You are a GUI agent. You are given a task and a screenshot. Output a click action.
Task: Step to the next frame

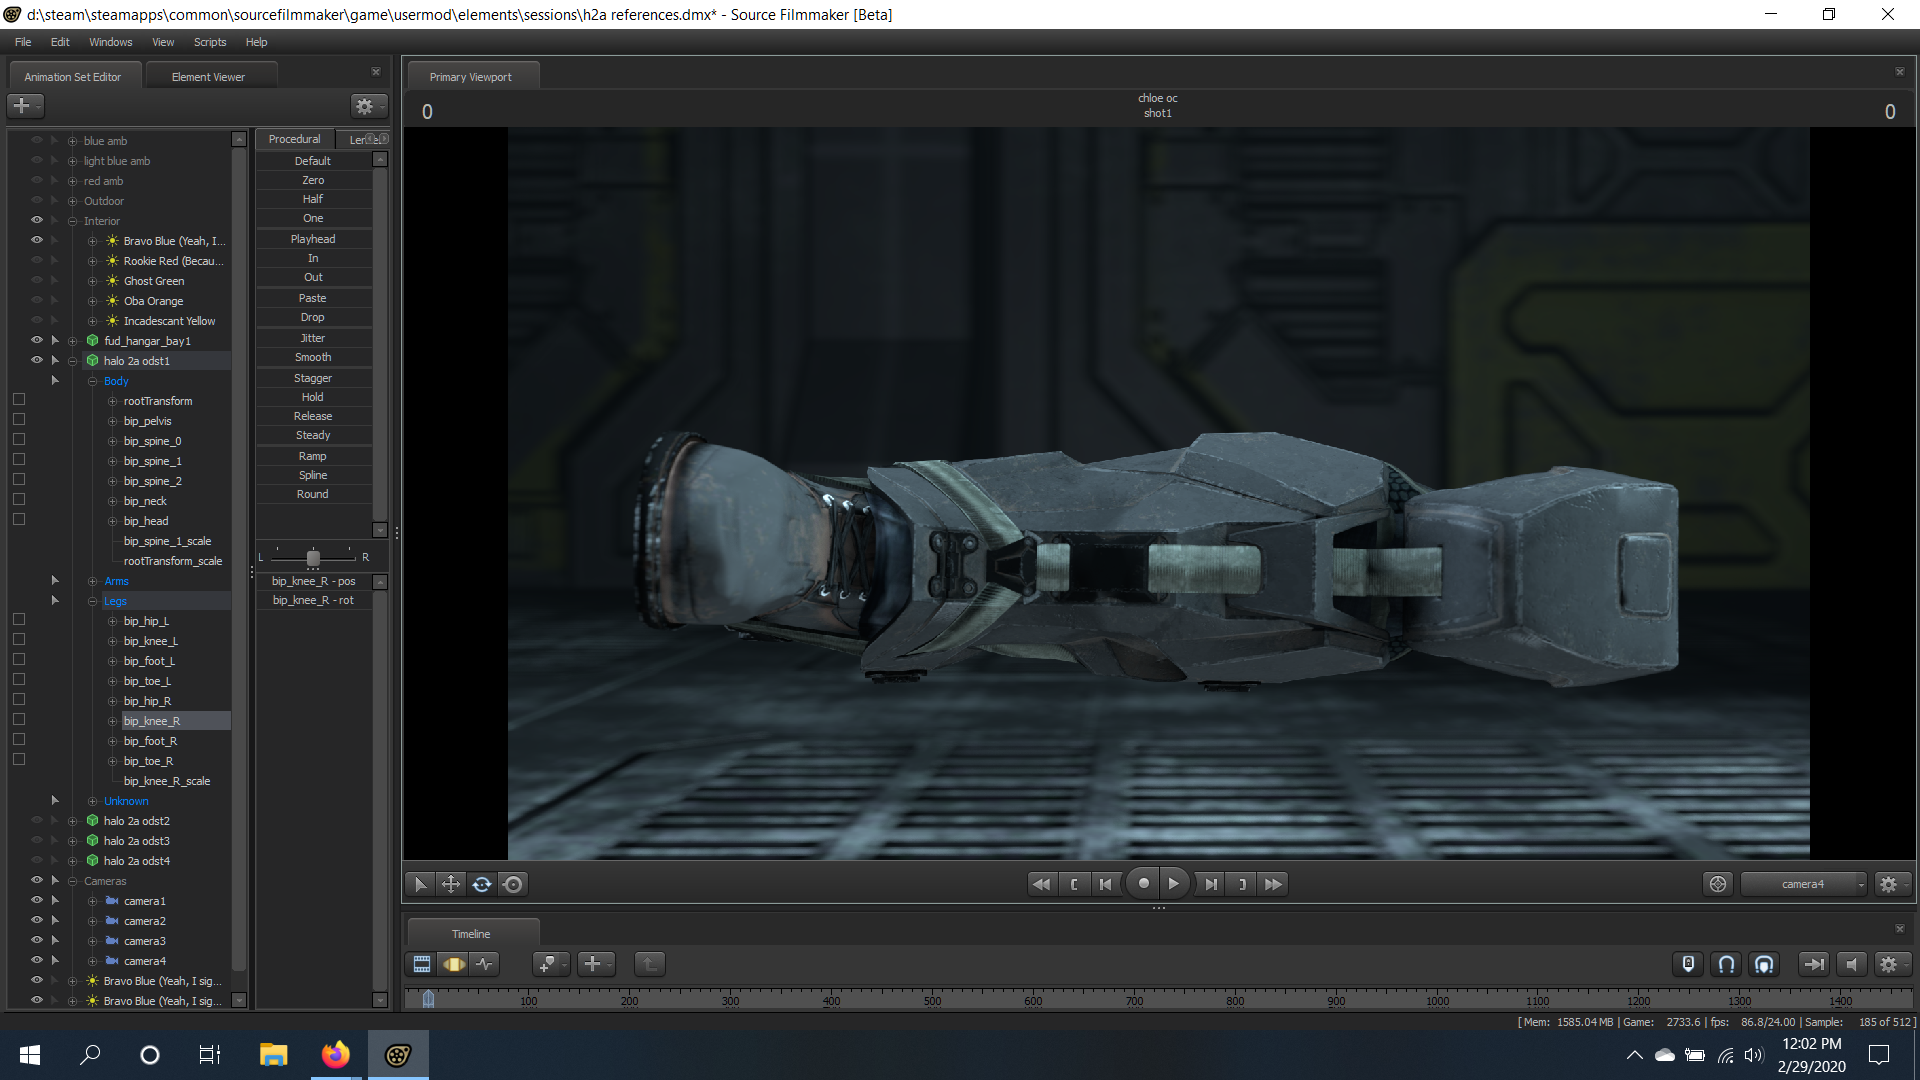(1210, 884)
